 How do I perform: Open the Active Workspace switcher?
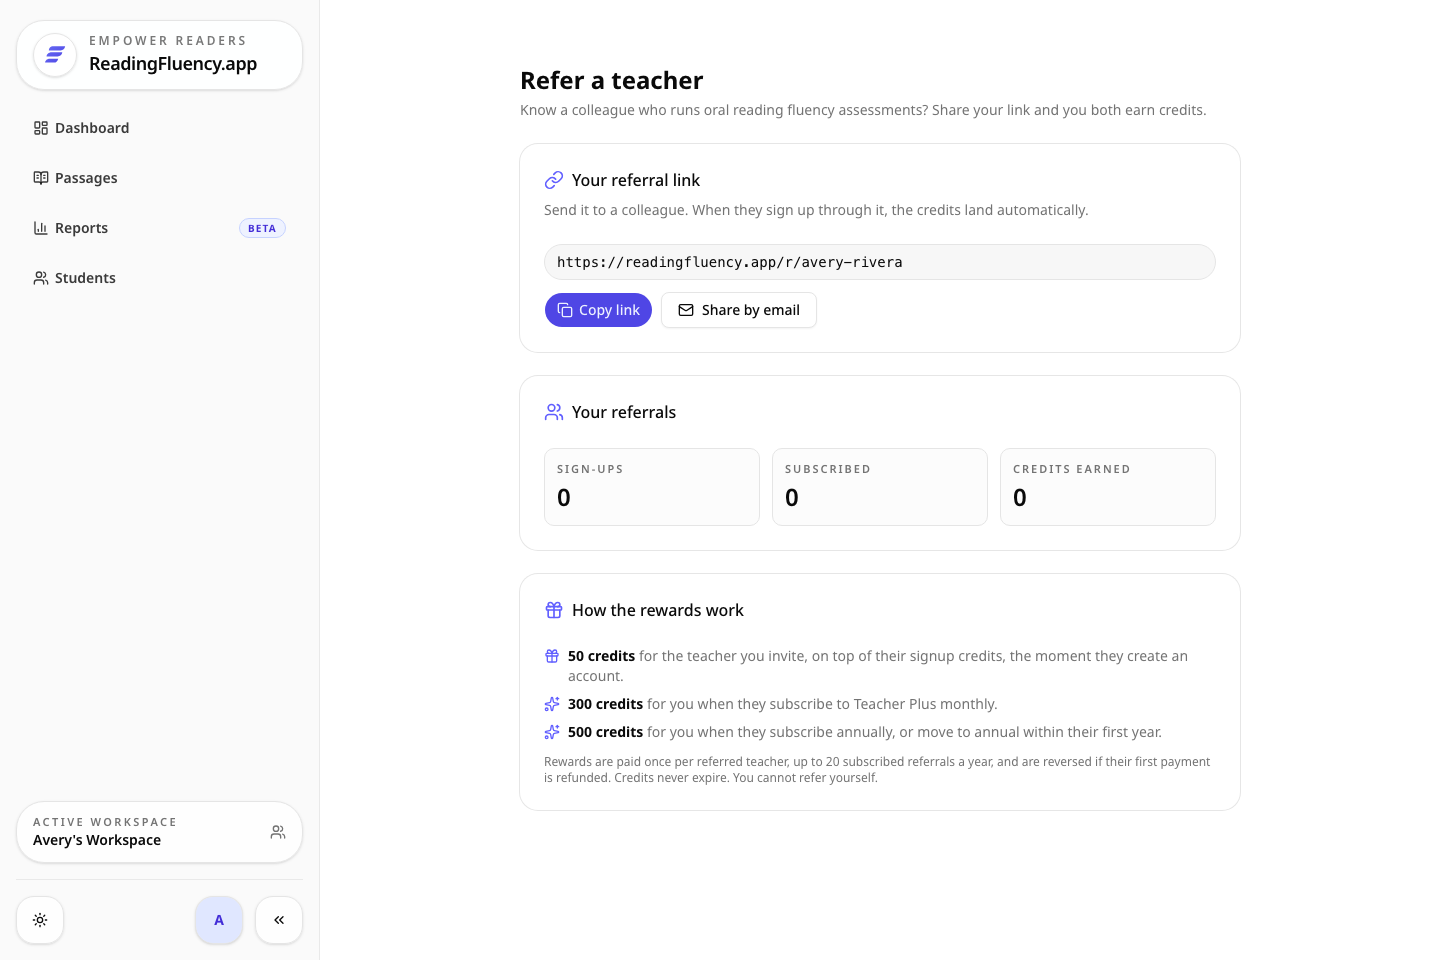point(159,832)
